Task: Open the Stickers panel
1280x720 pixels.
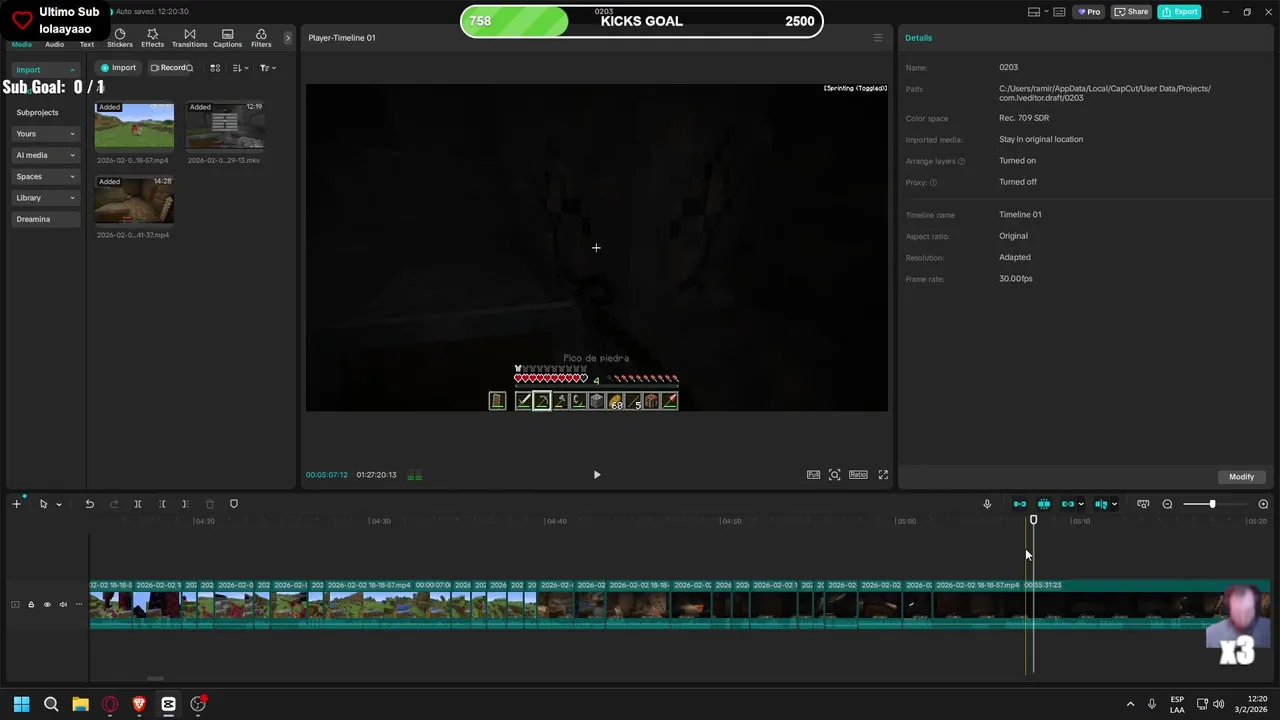Action: click(x=120, y=38)
